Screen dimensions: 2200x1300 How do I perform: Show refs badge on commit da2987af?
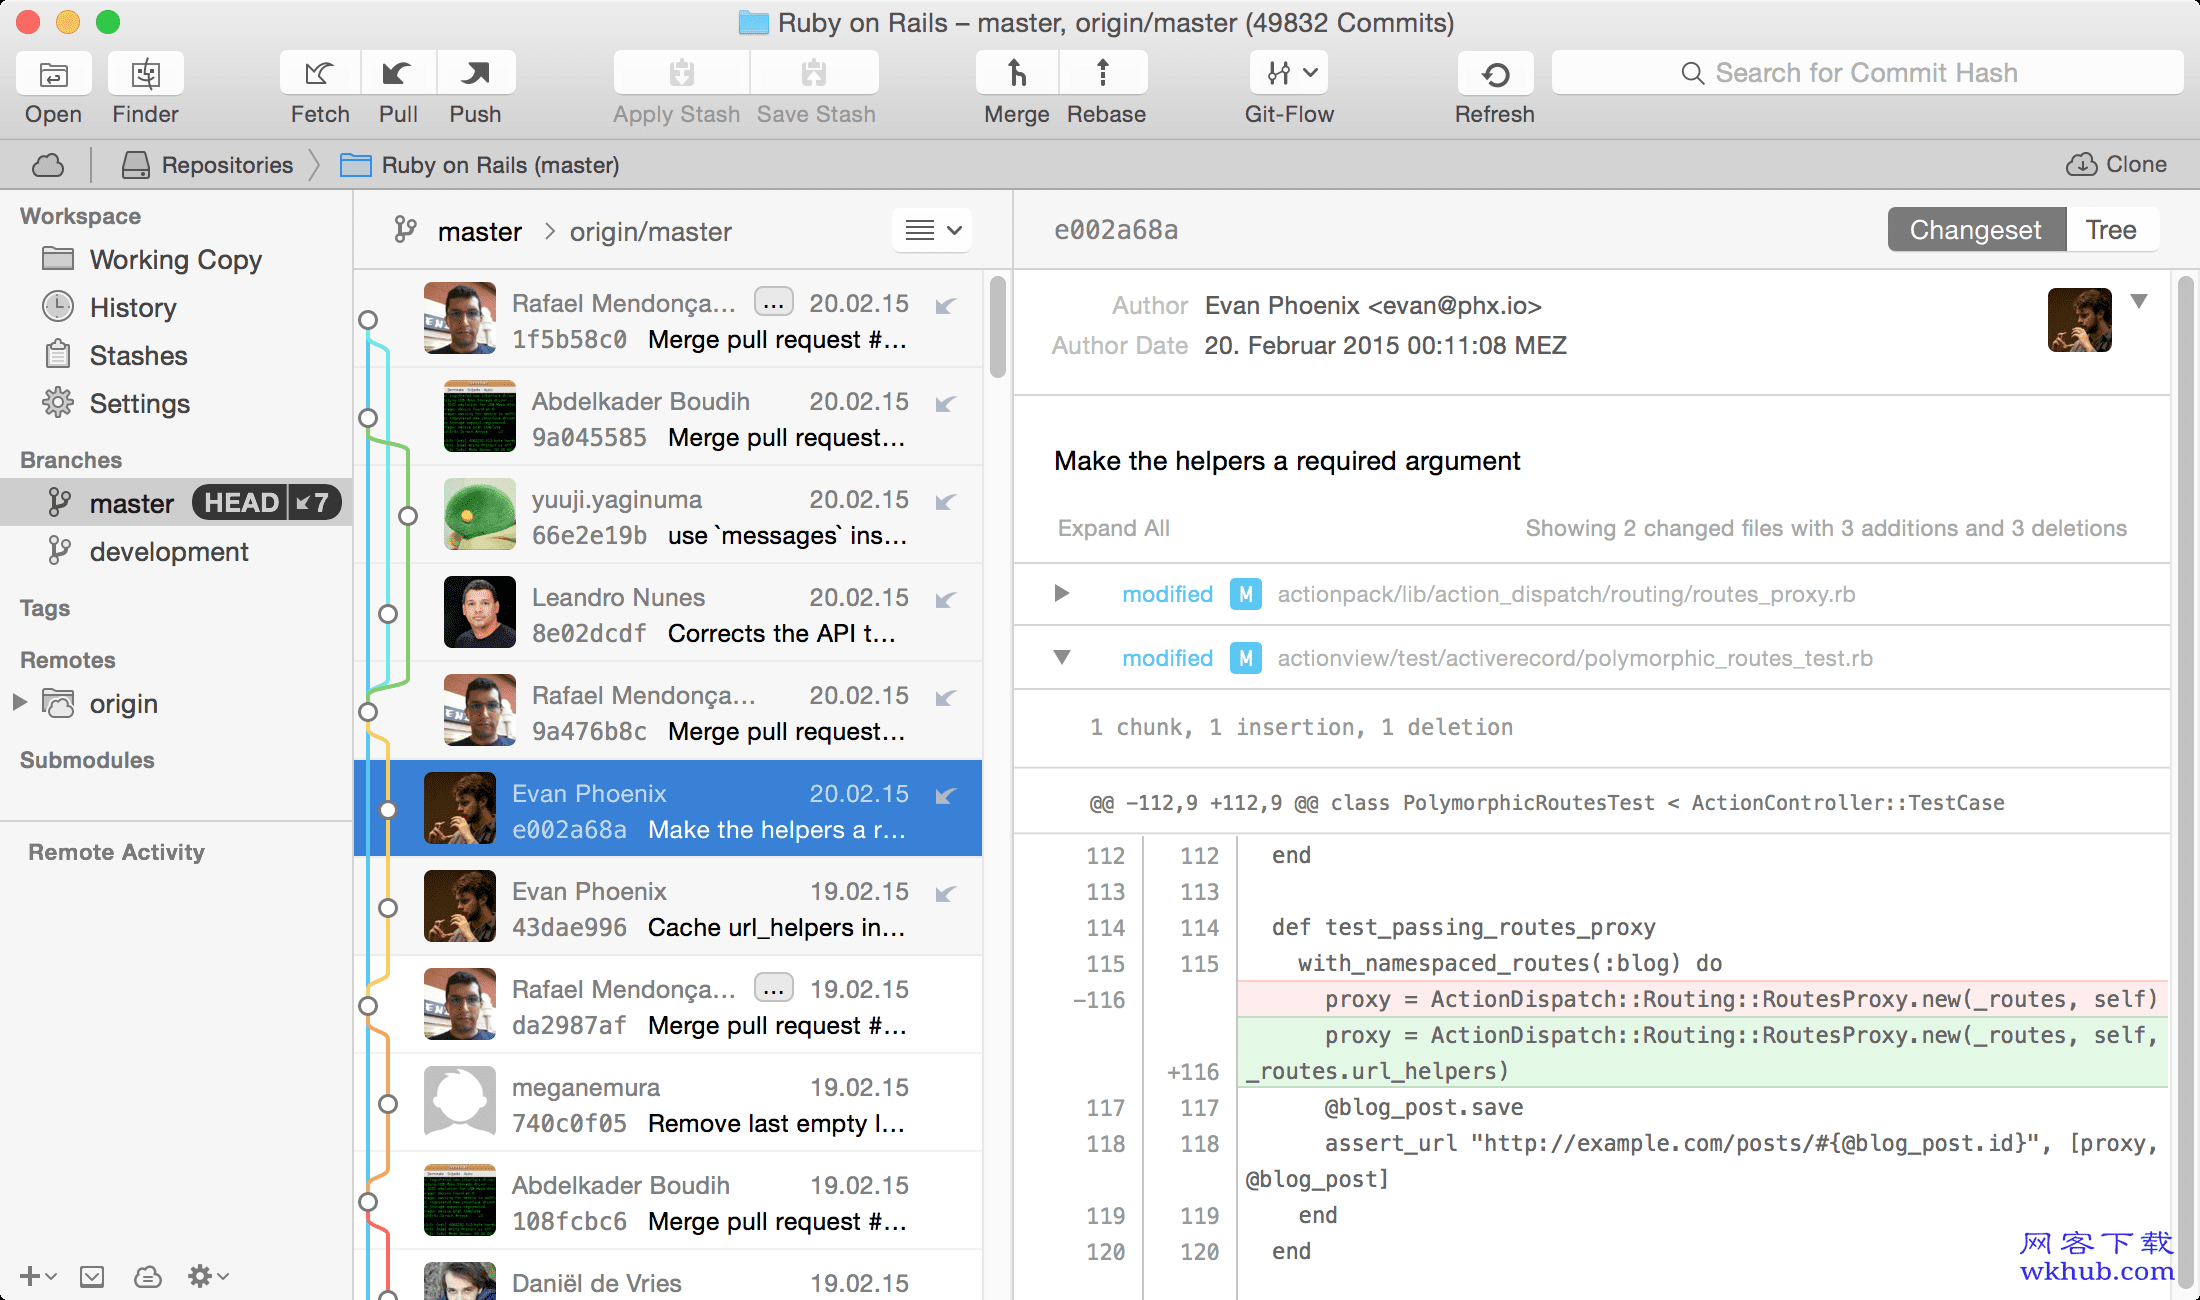773,988
